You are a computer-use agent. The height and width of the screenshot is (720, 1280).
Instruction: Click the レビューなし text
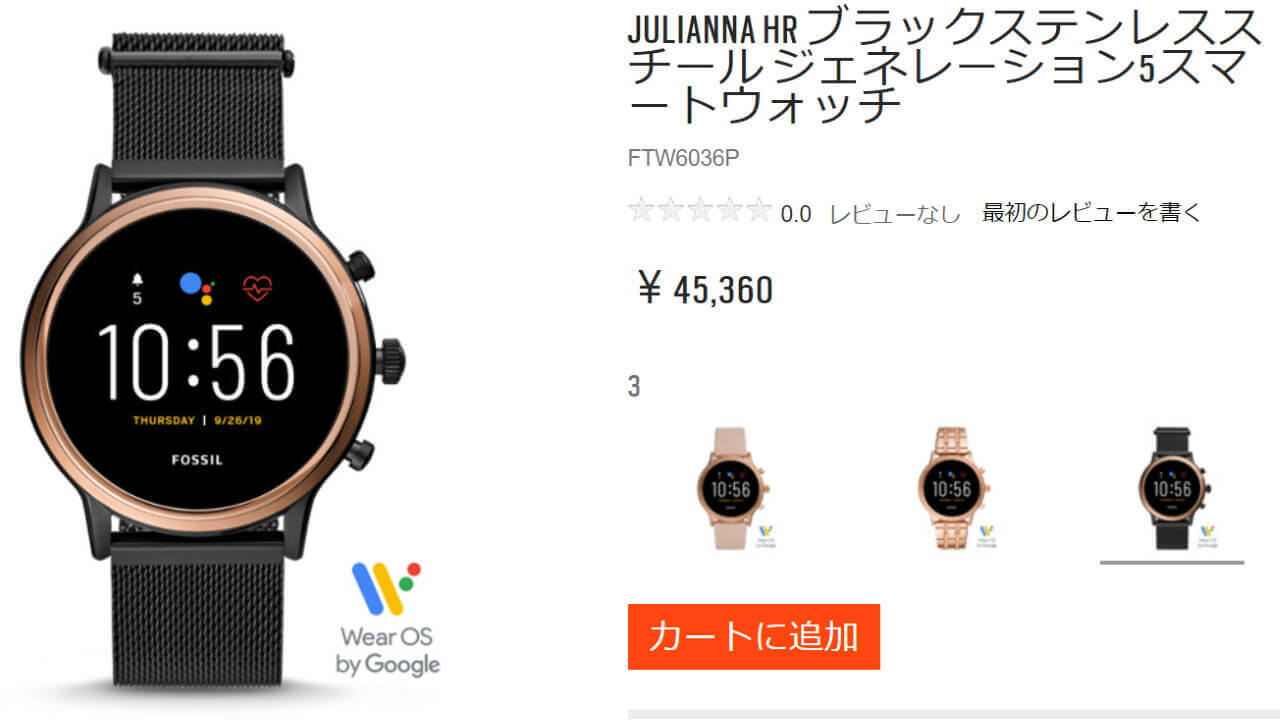point(895,213)
